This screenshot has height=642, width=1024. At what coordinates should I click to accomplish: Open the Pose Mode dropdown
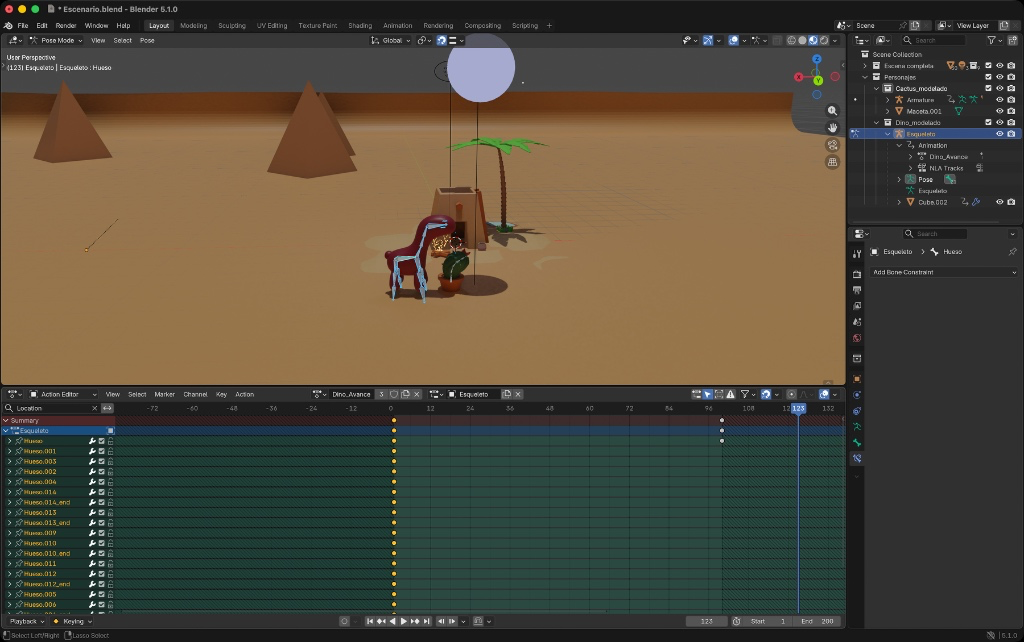point(55,40)
